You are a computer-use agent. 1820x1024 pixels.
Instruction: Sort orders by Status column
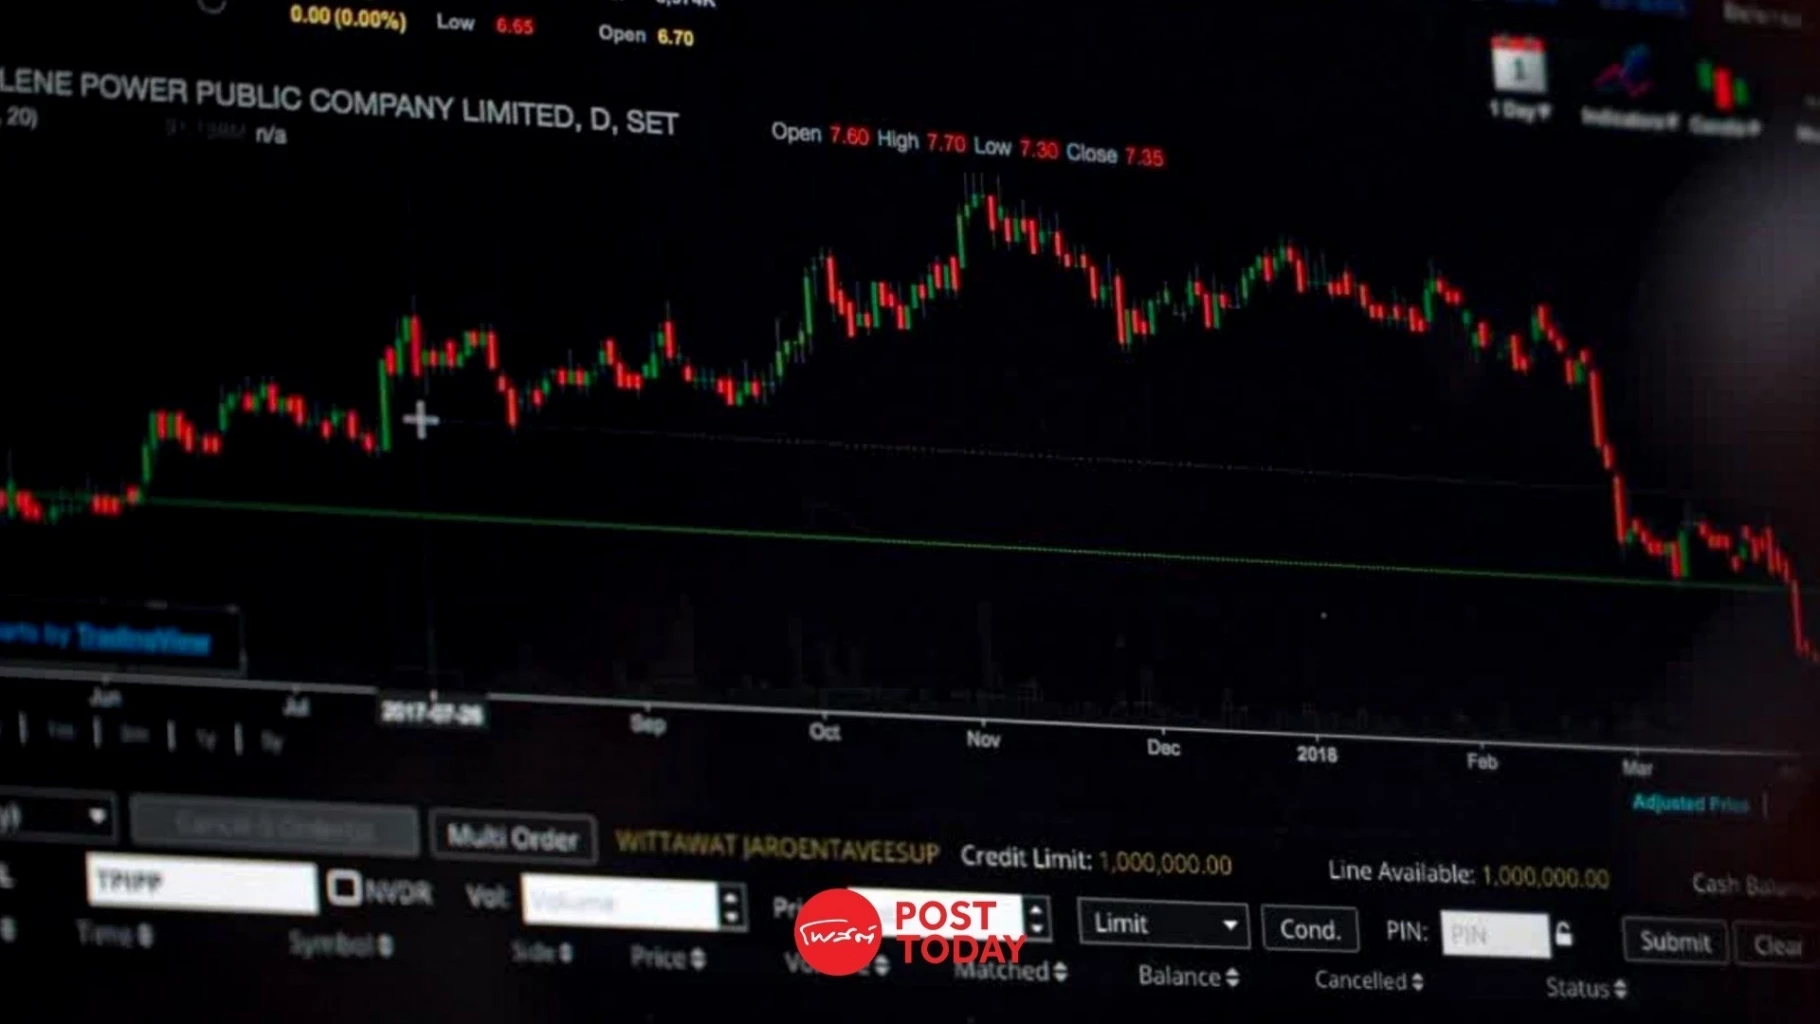(x=1619, y=989)
